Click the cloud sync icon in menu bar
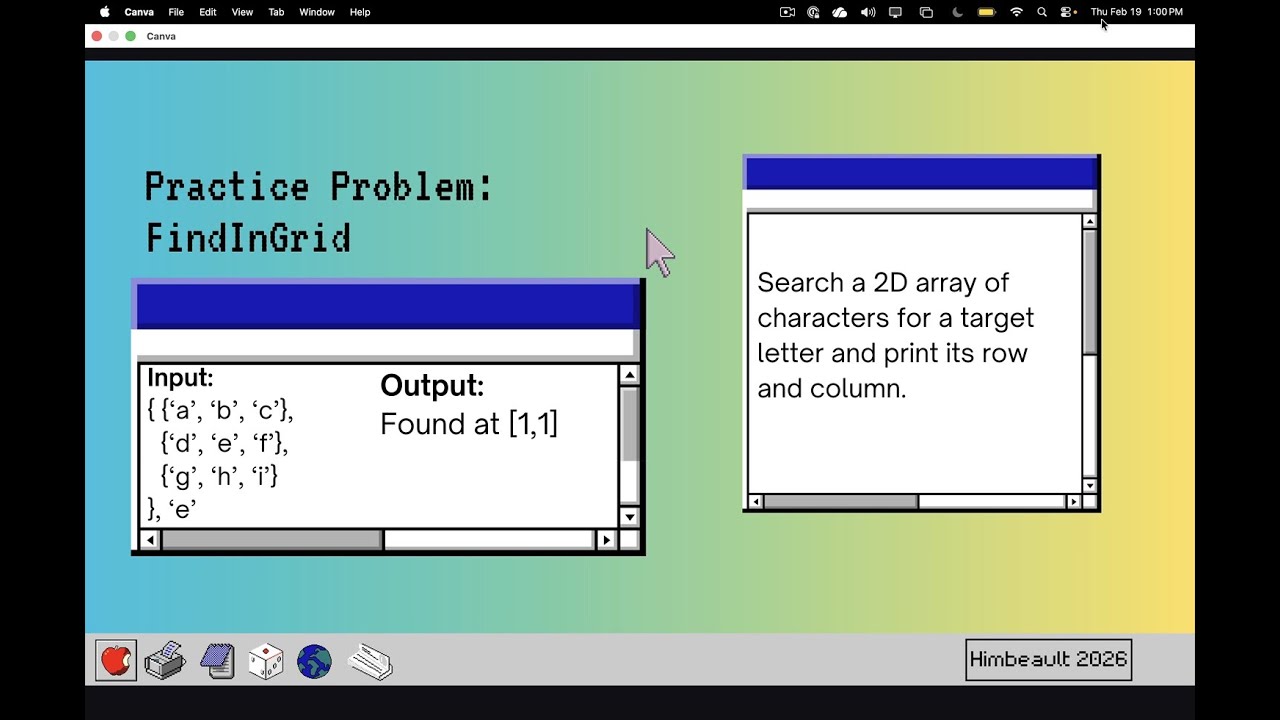 [x=840, y=12]
